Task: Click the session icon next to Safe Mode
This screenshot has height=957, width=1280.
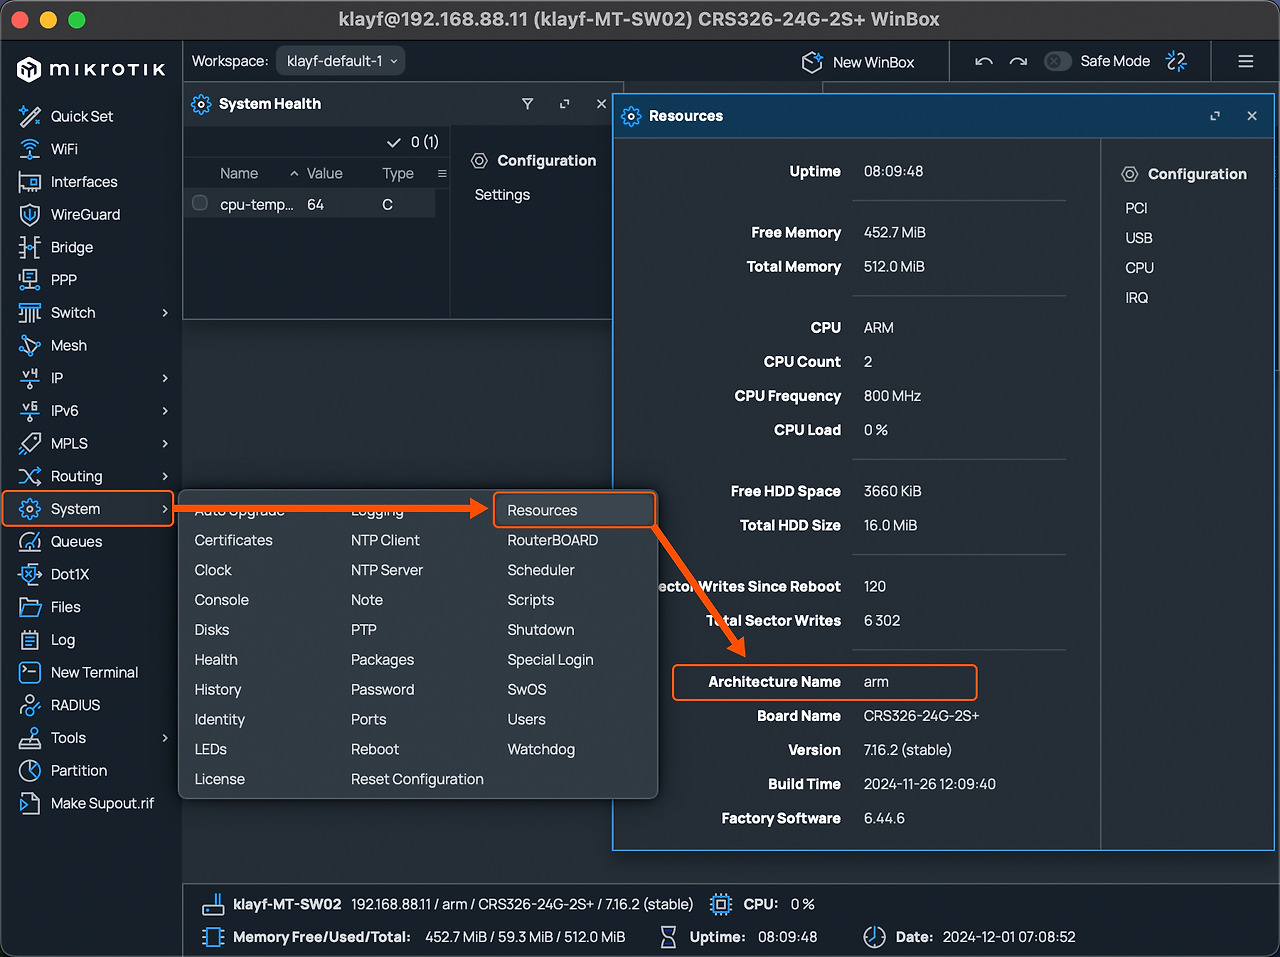Action: (x=1177, y=61)
